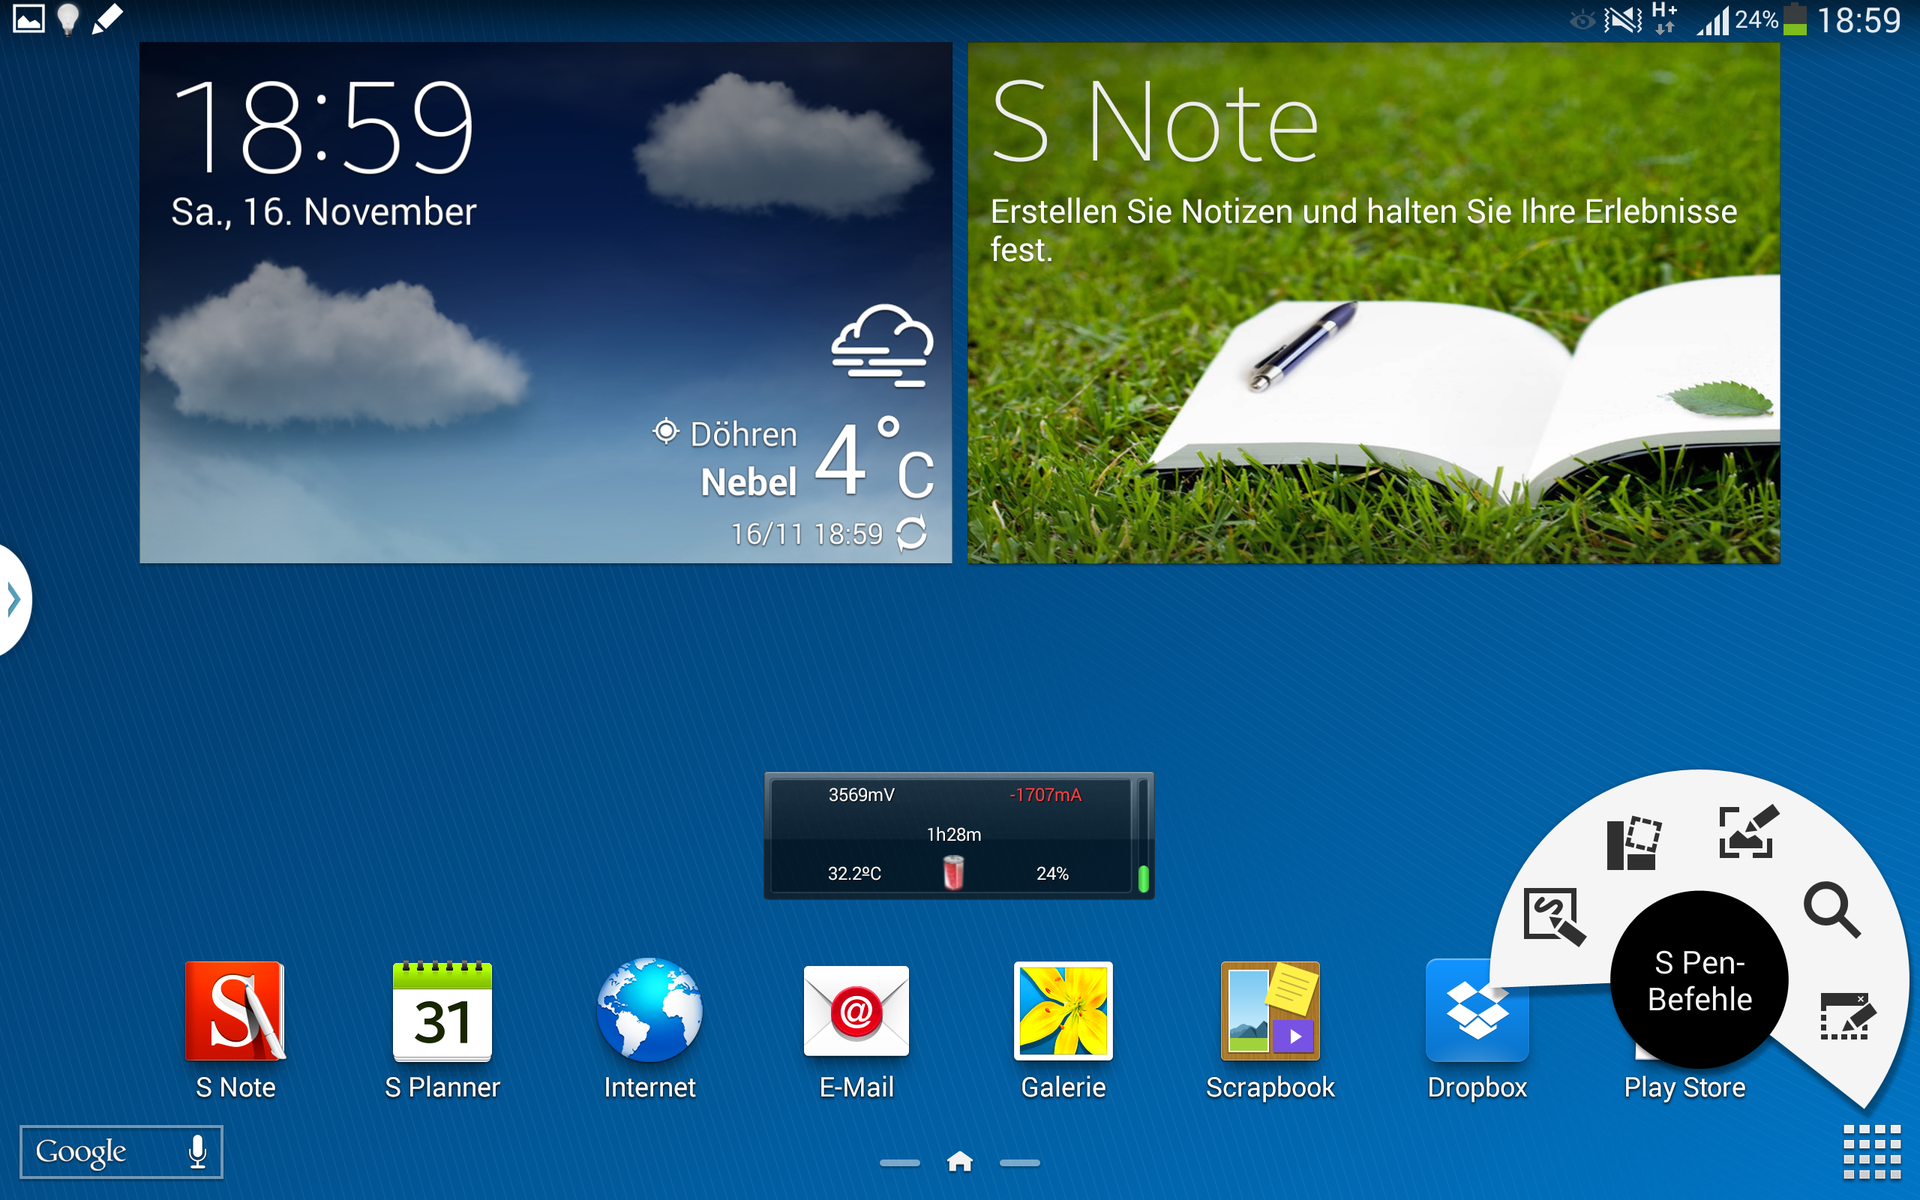Open the Galerie app
Image resolution: width=1920 pixels, height=1200 pixels.
1063,1012
